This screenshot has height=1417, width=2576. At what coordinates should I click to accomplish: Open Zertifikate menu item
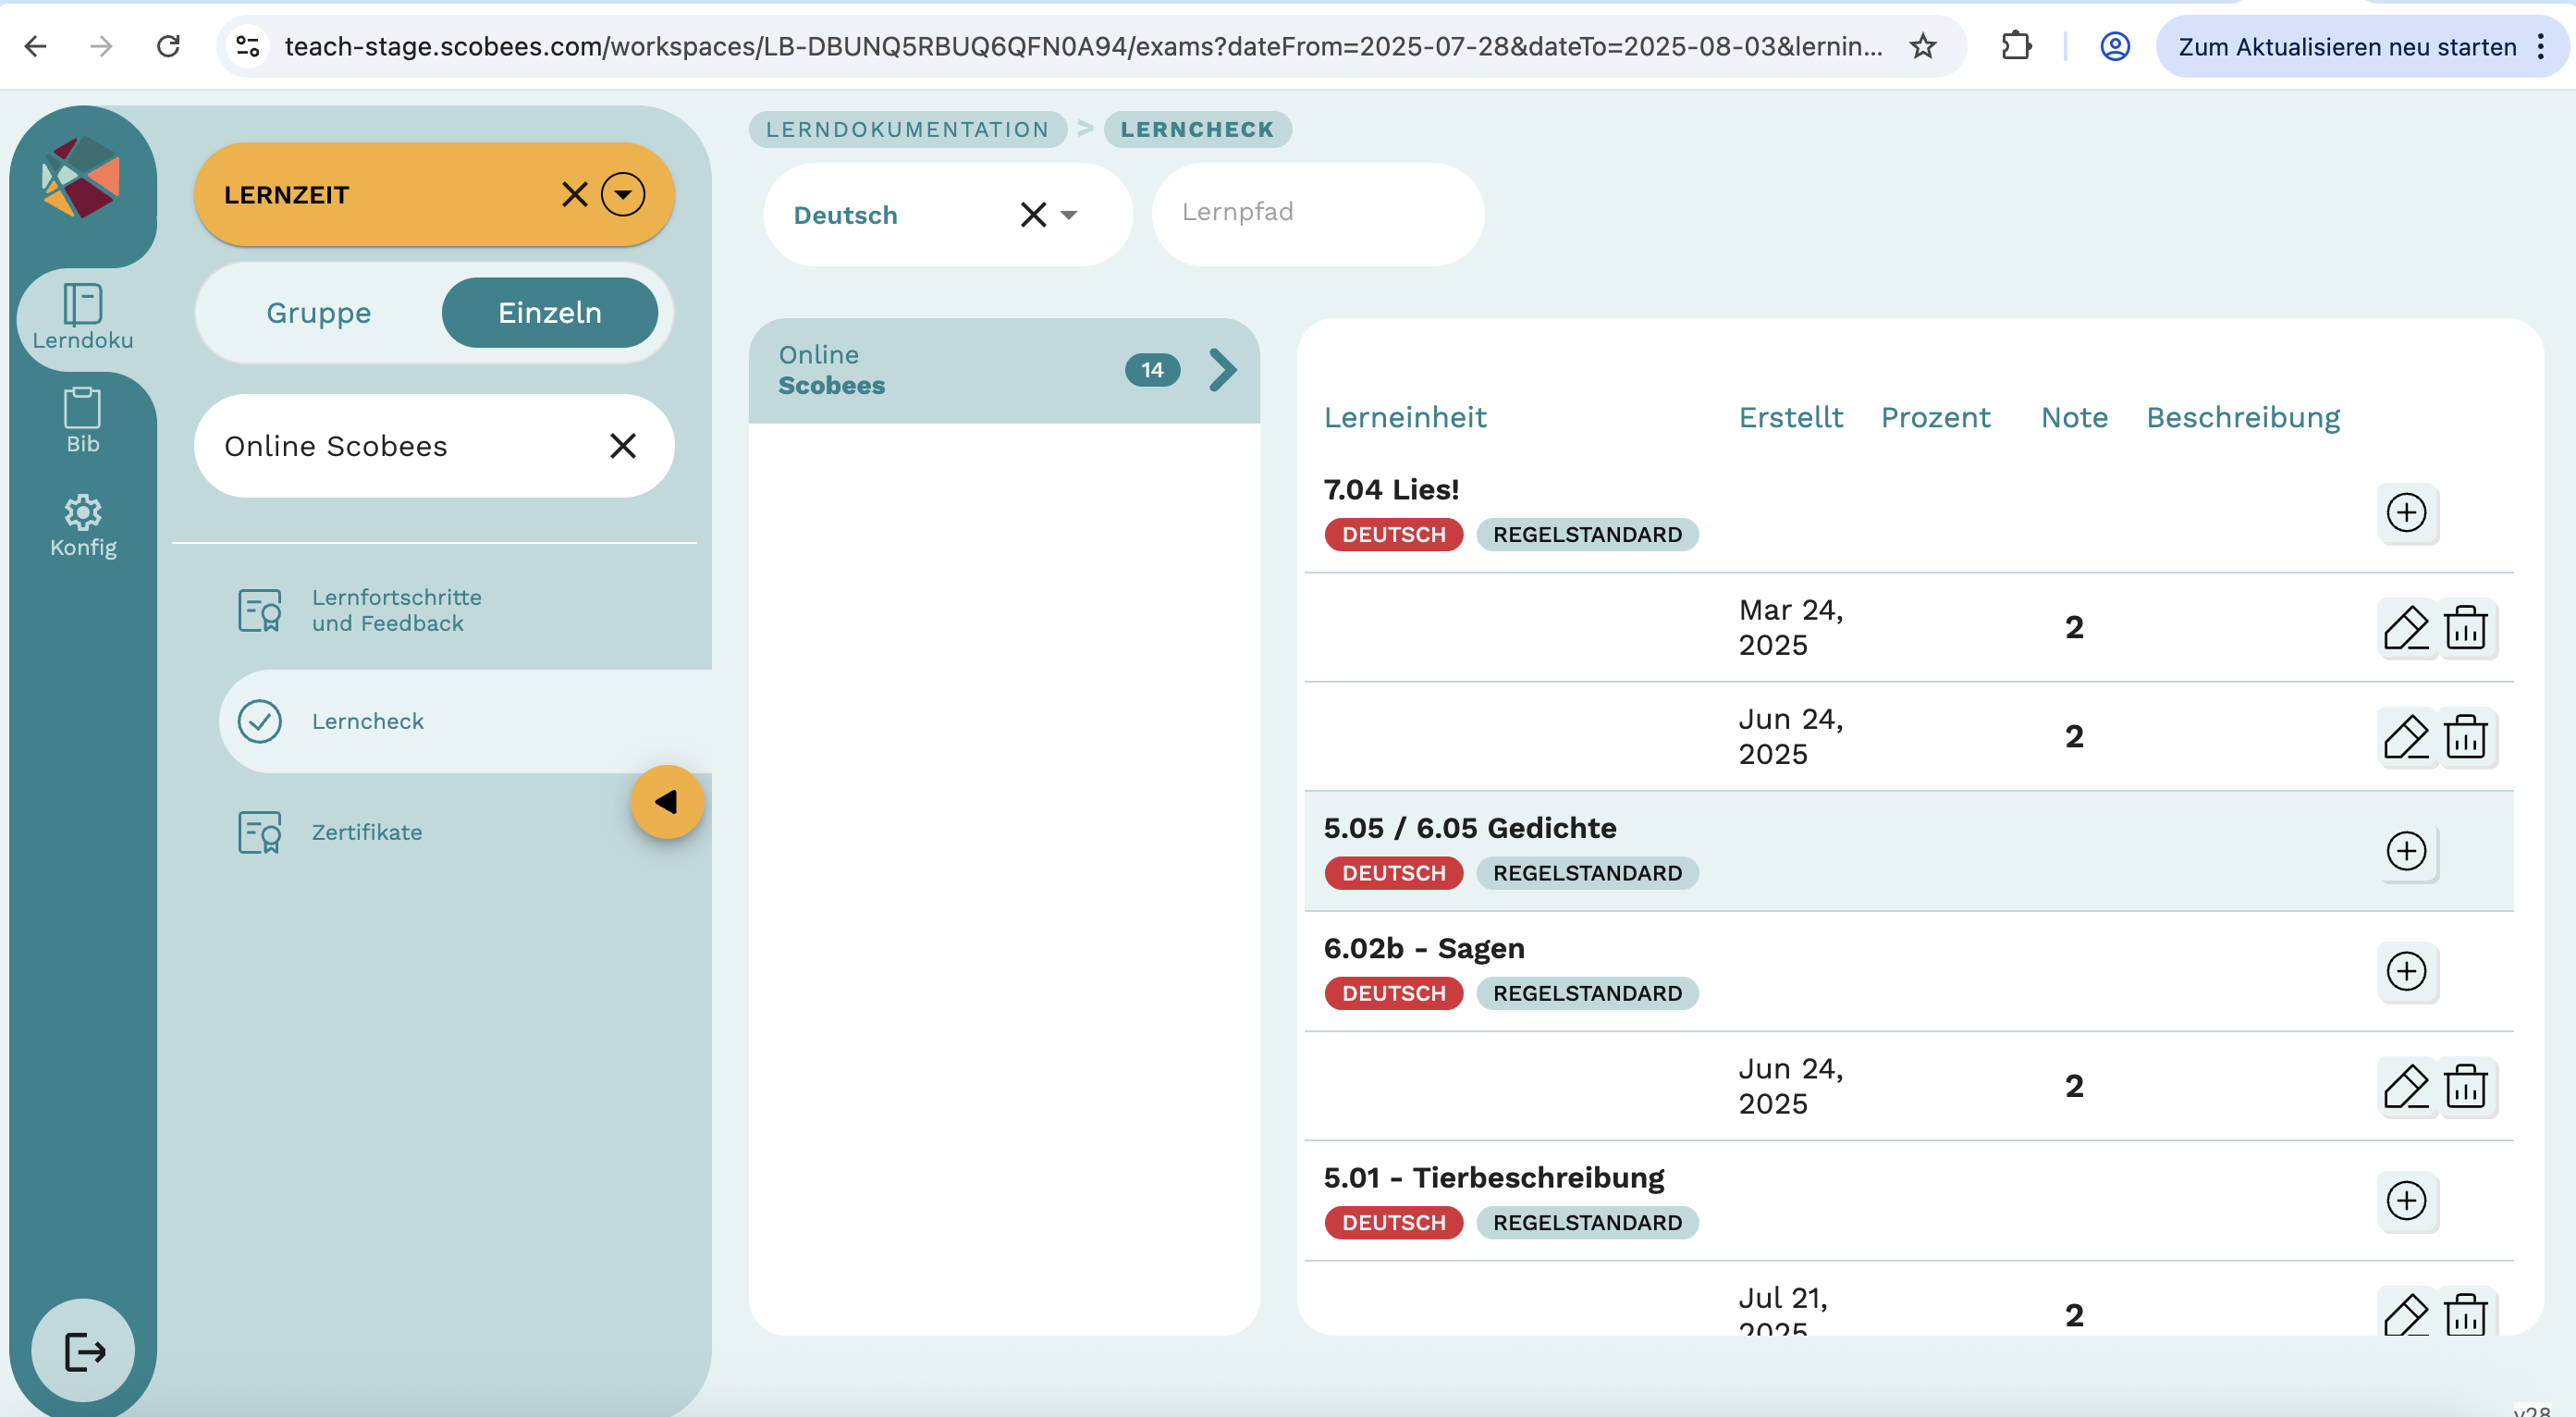pos(366,832)
